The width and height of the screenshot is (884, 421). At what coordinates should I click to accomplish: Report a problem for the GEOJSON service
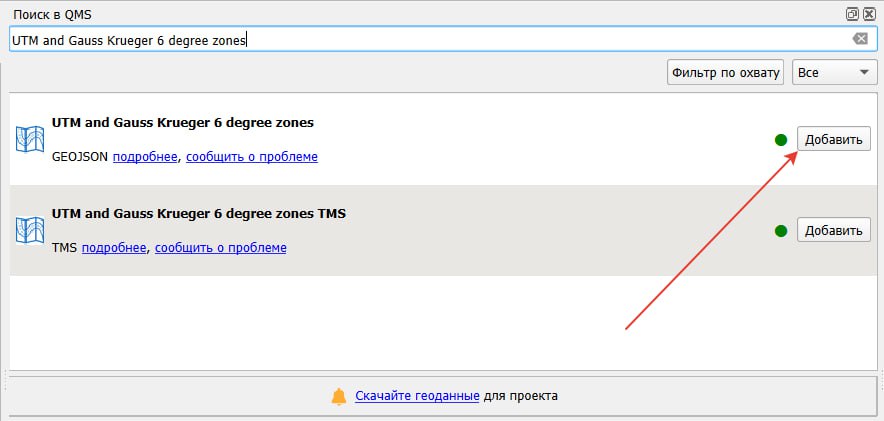tap(252, 157)
